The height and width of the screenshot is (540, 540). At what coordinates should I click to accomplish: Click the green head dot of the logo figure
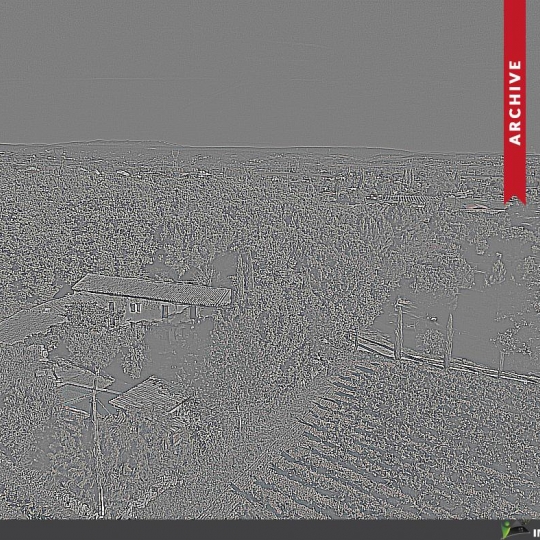[506, 525]
